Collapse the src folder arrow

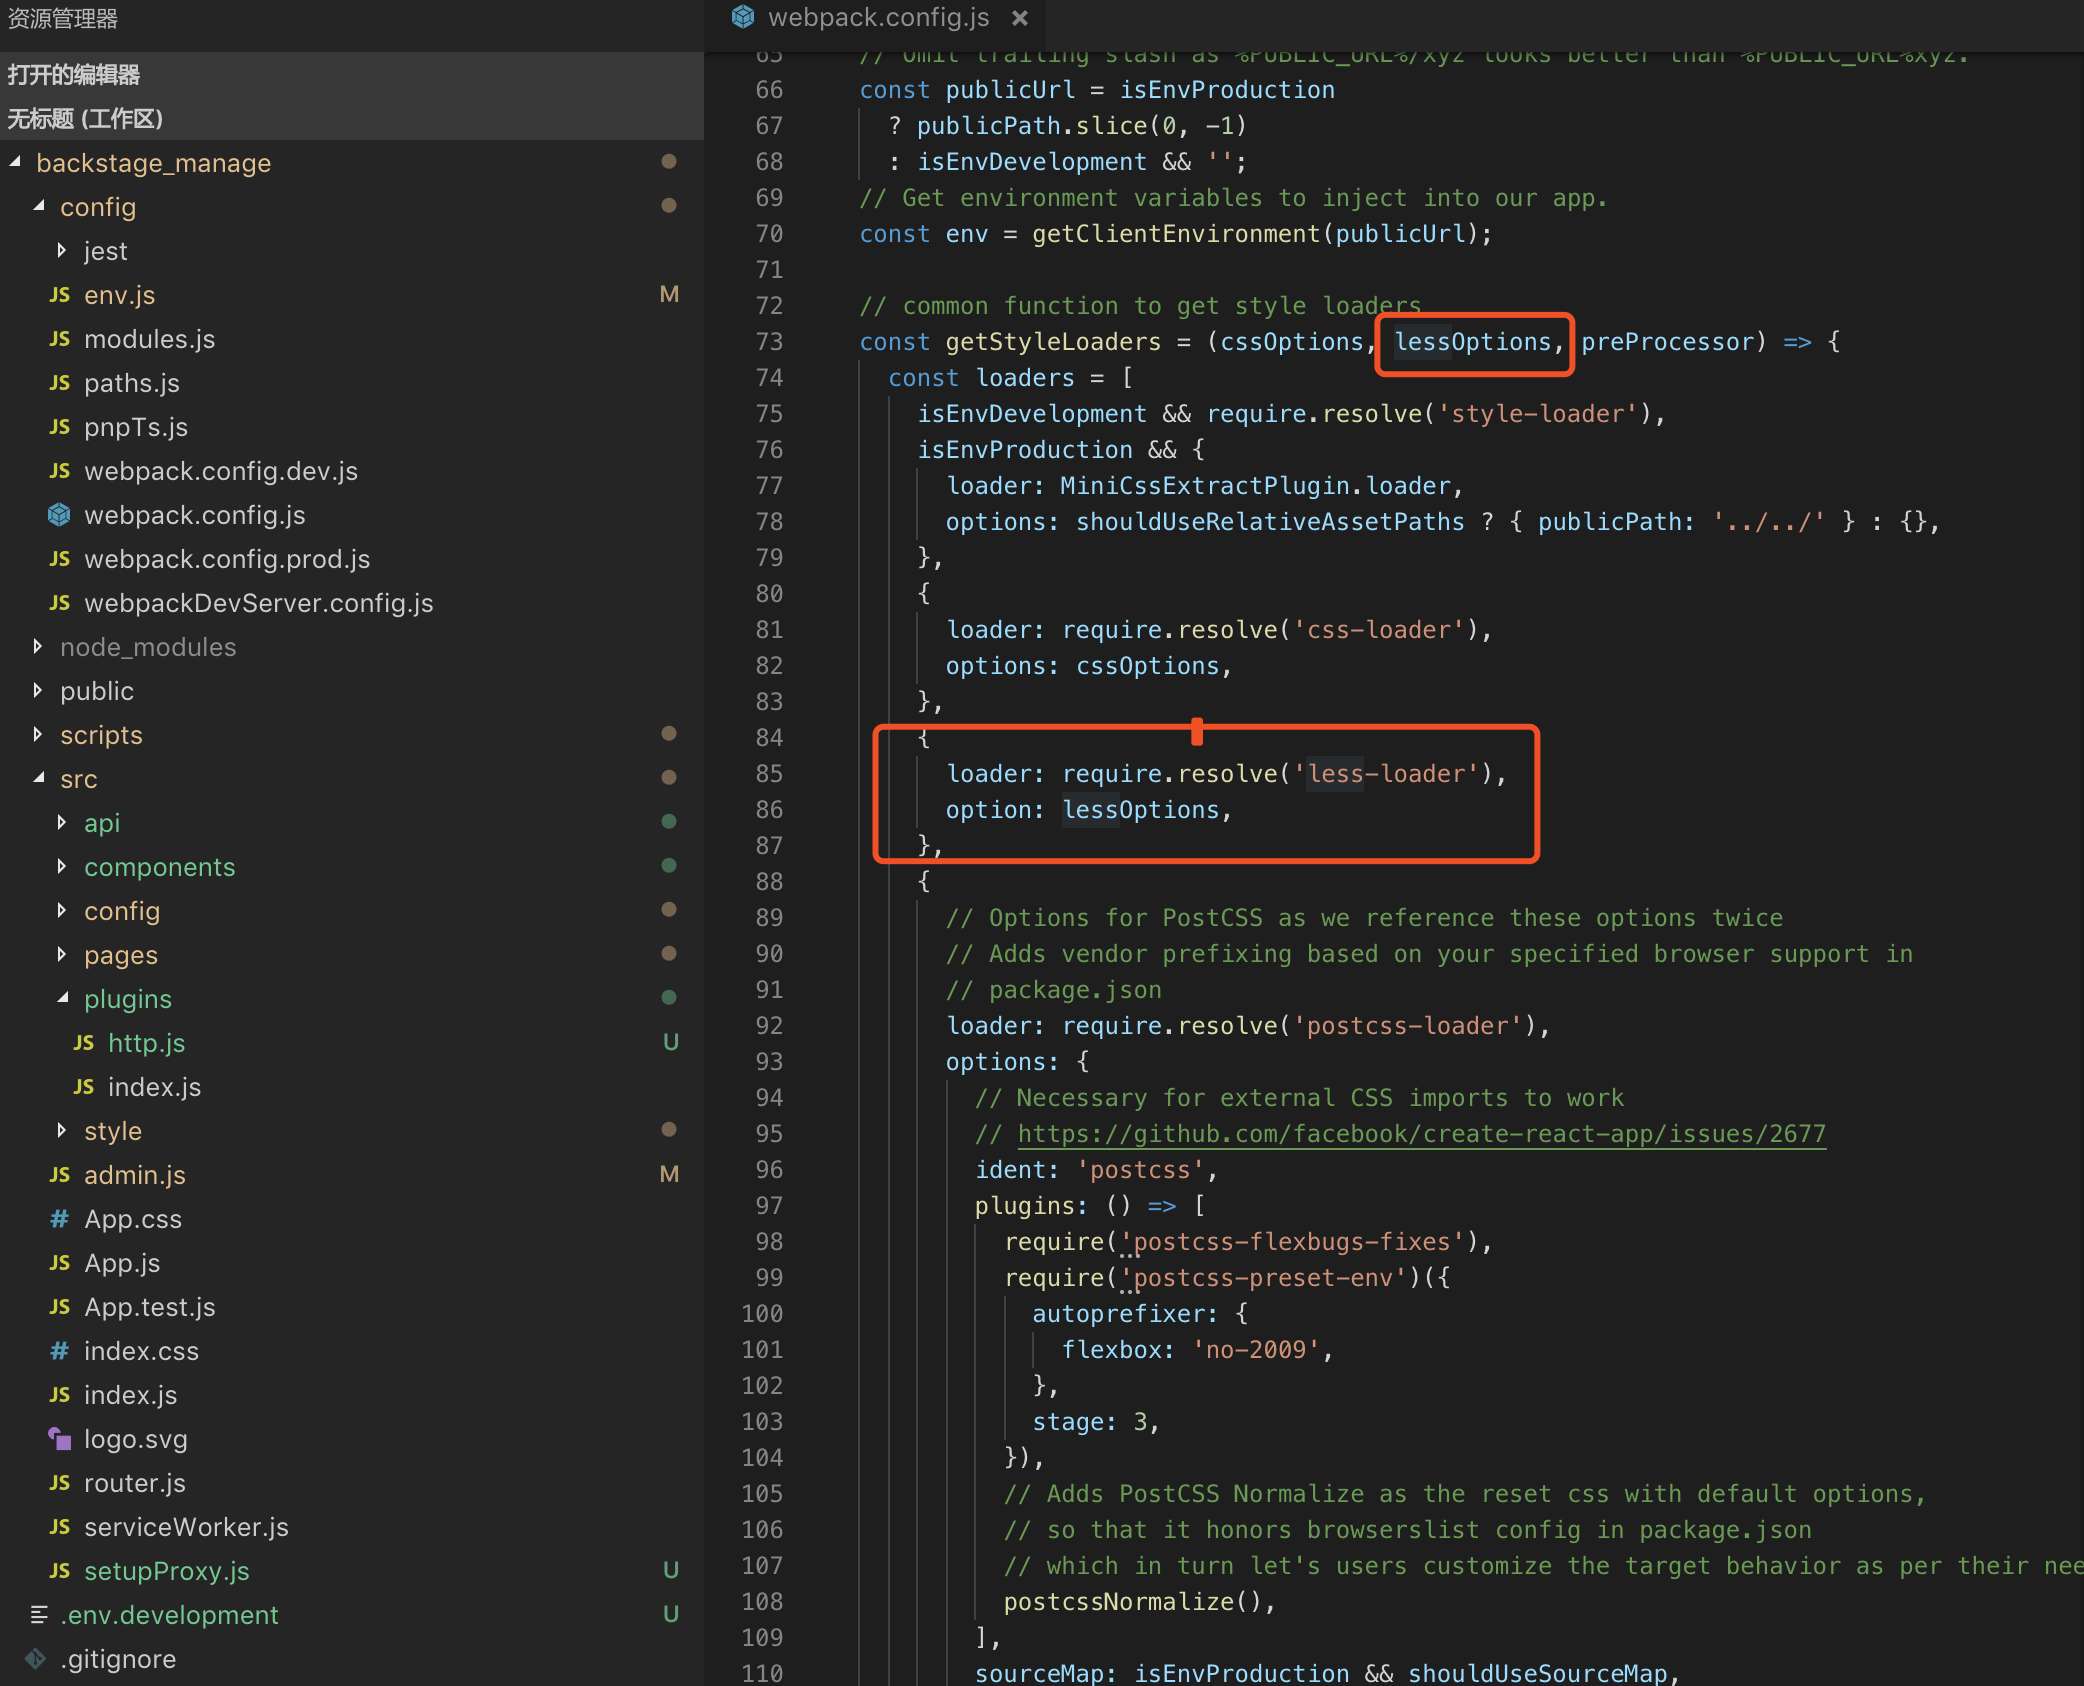39,778
